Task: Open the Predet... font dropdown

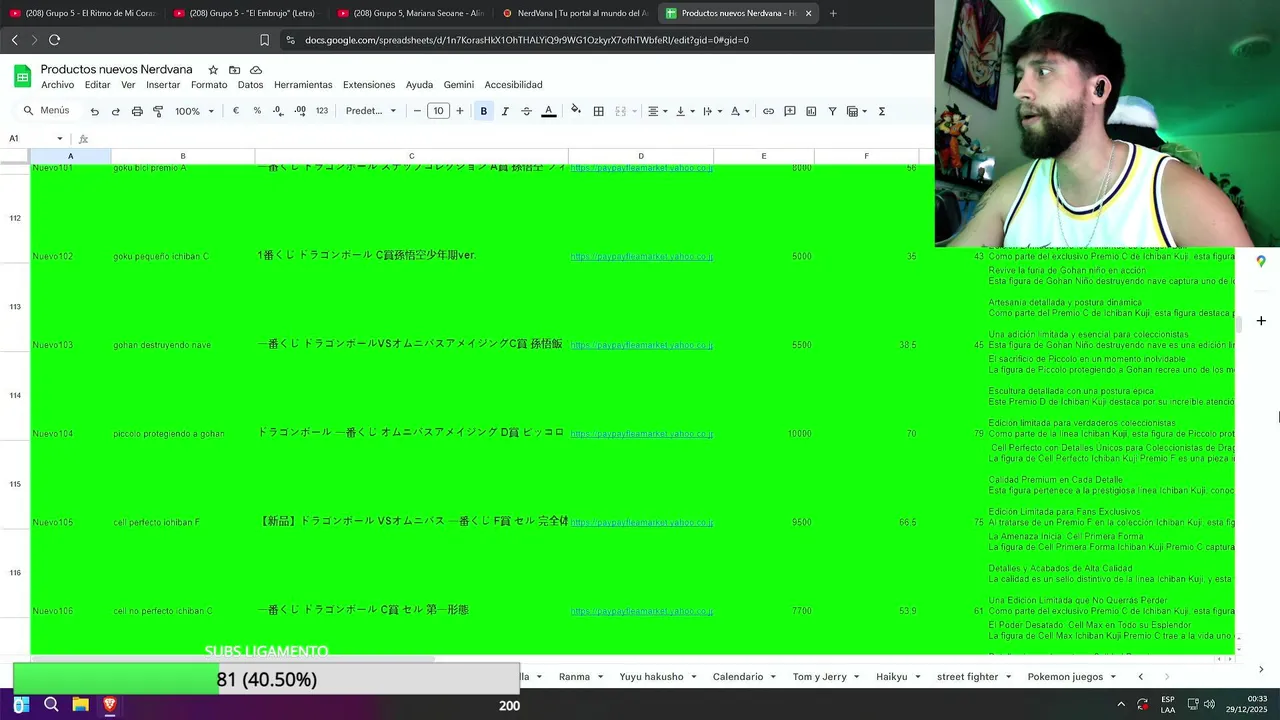Action: click(x=371, y=111)
